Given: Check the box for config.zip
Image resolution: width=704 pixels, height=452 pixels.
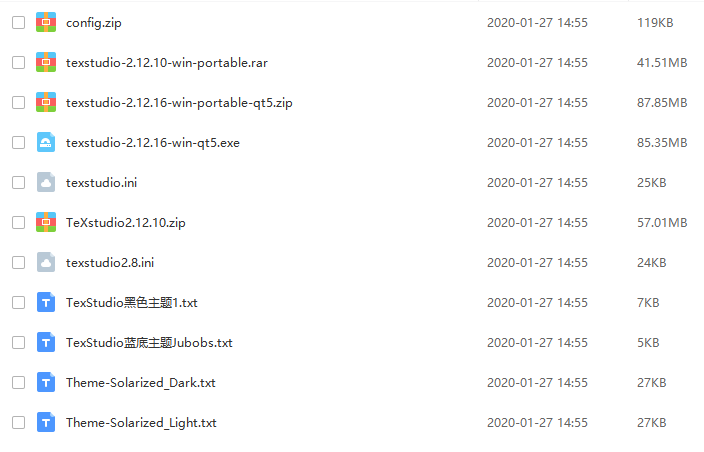Looking at the screenshot, I should 18,22.
